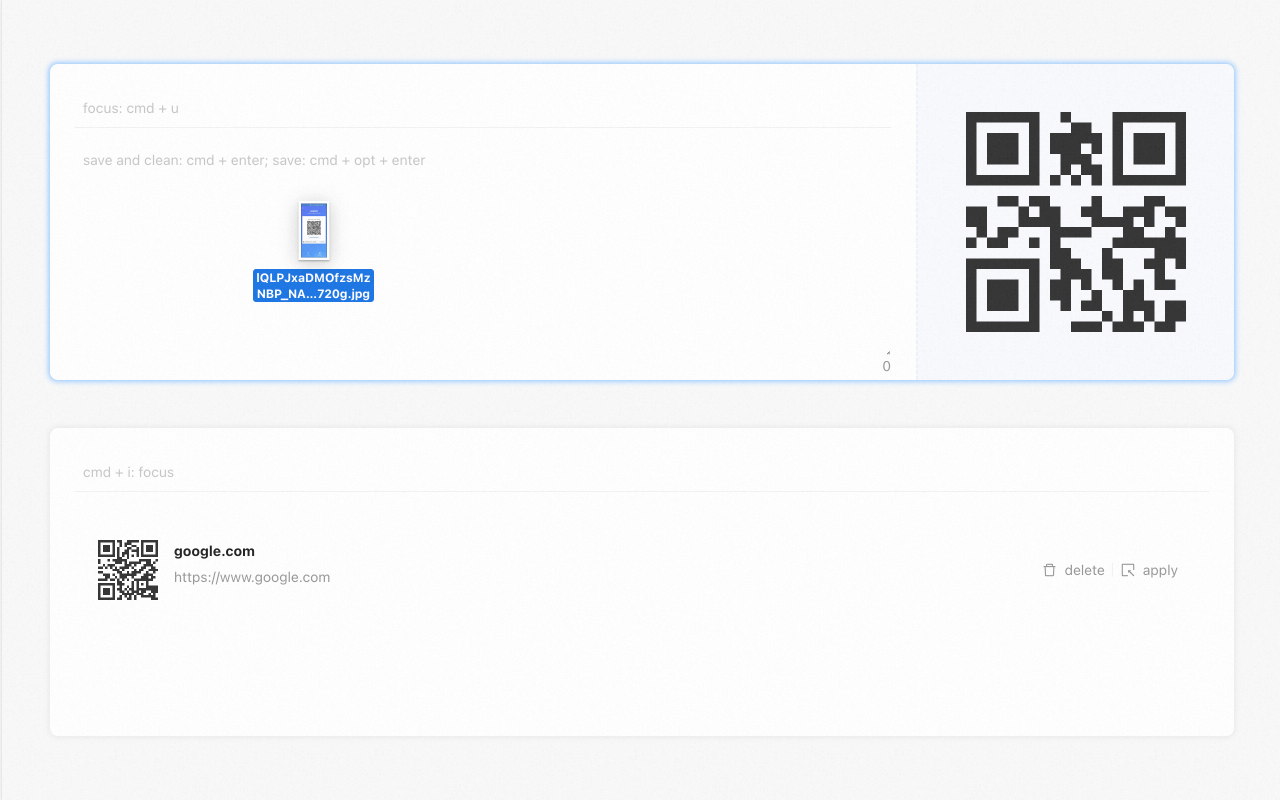Select the highlighted attachment filename label
Screen dimensions: 1280x800
tap(313, 285)
